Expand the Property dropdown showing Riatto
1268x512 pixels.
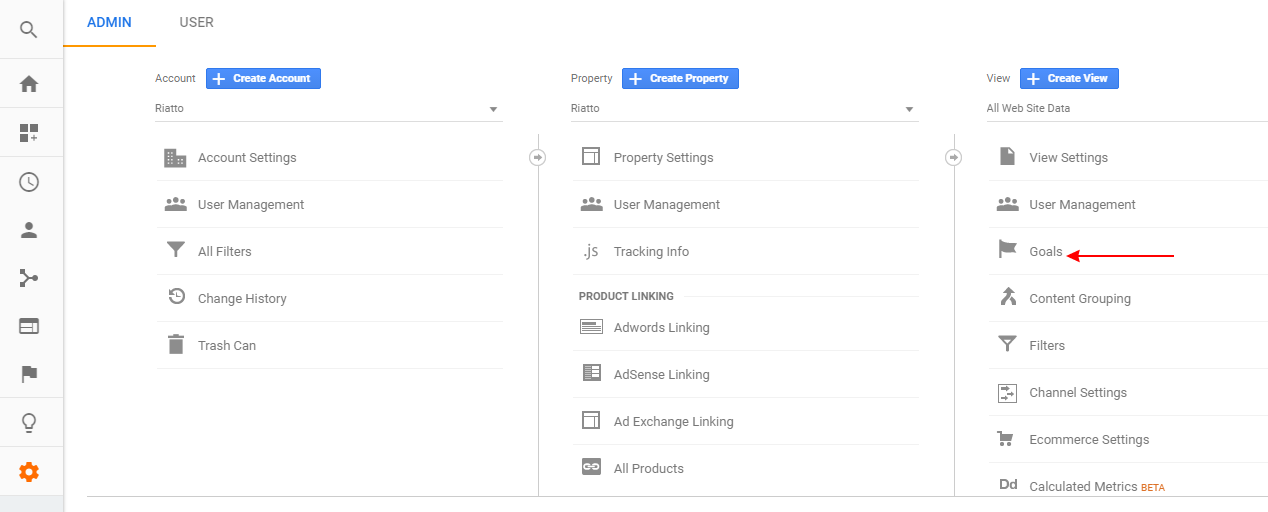[744, 108]
